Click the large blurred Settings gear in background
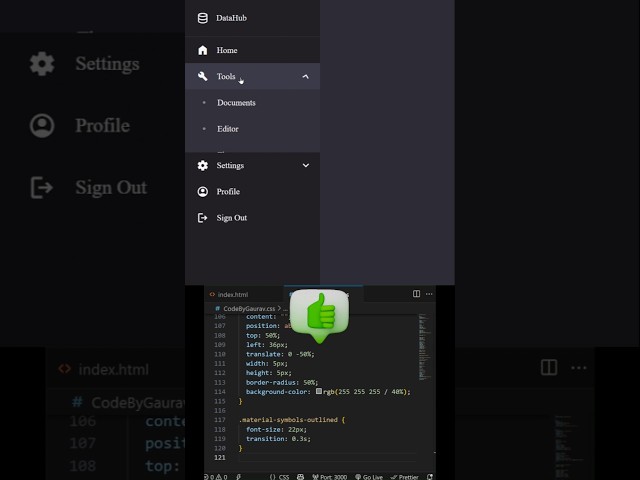Image resolution: width=640 pixels, height=480 pixels. (42, 64)
